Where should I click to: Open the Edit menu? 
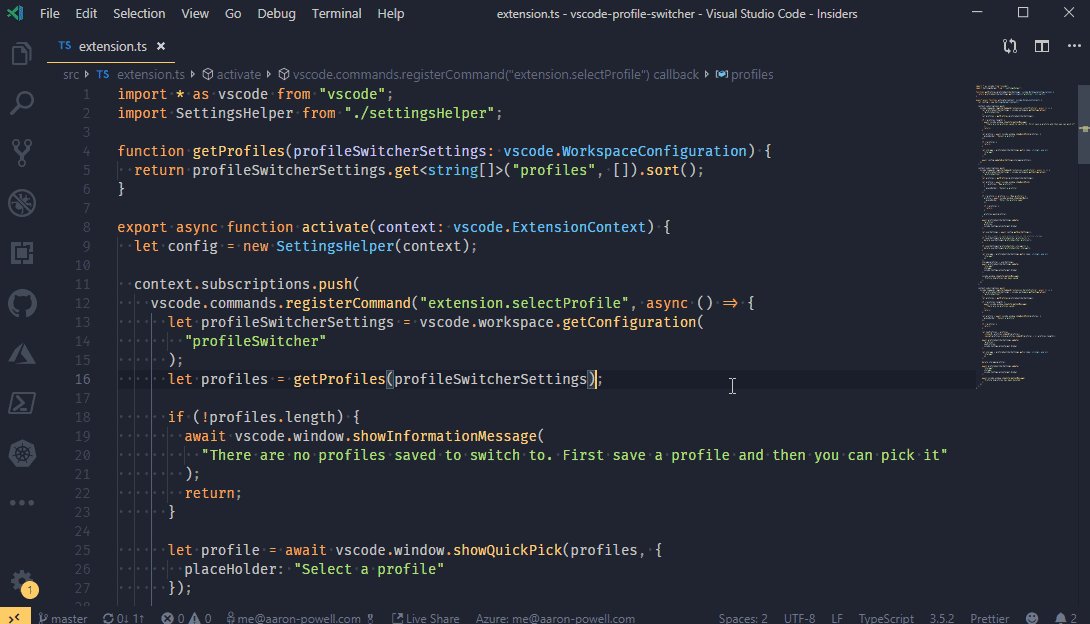pos(86,13)
